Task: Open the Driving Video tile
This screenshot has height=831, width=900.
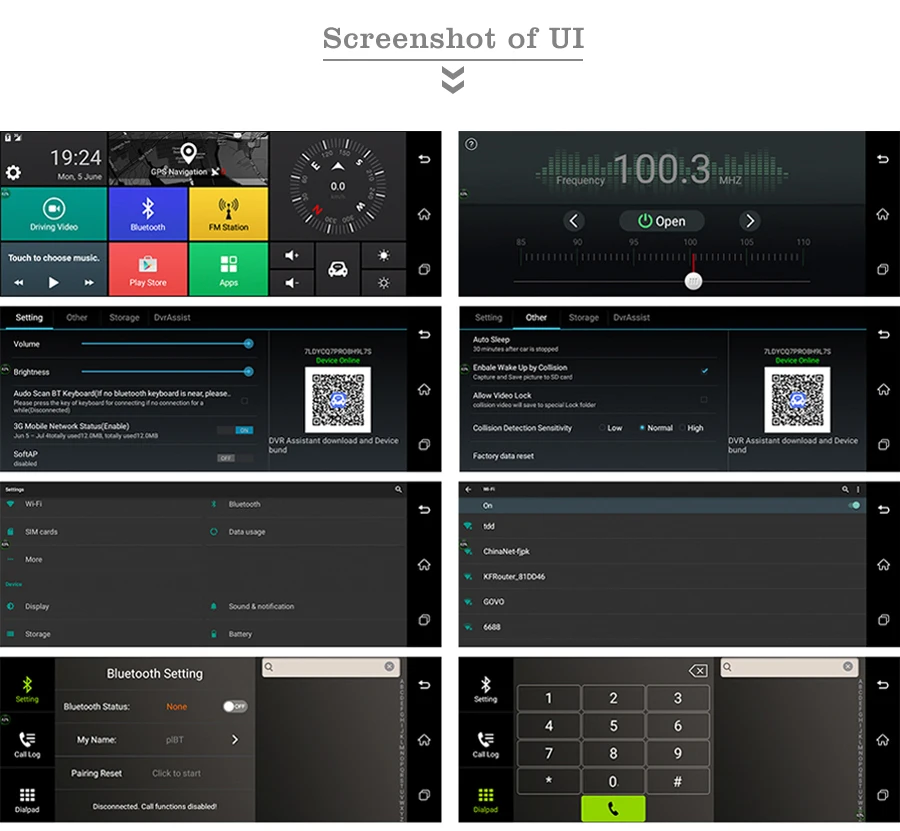Action: point(54,213)
